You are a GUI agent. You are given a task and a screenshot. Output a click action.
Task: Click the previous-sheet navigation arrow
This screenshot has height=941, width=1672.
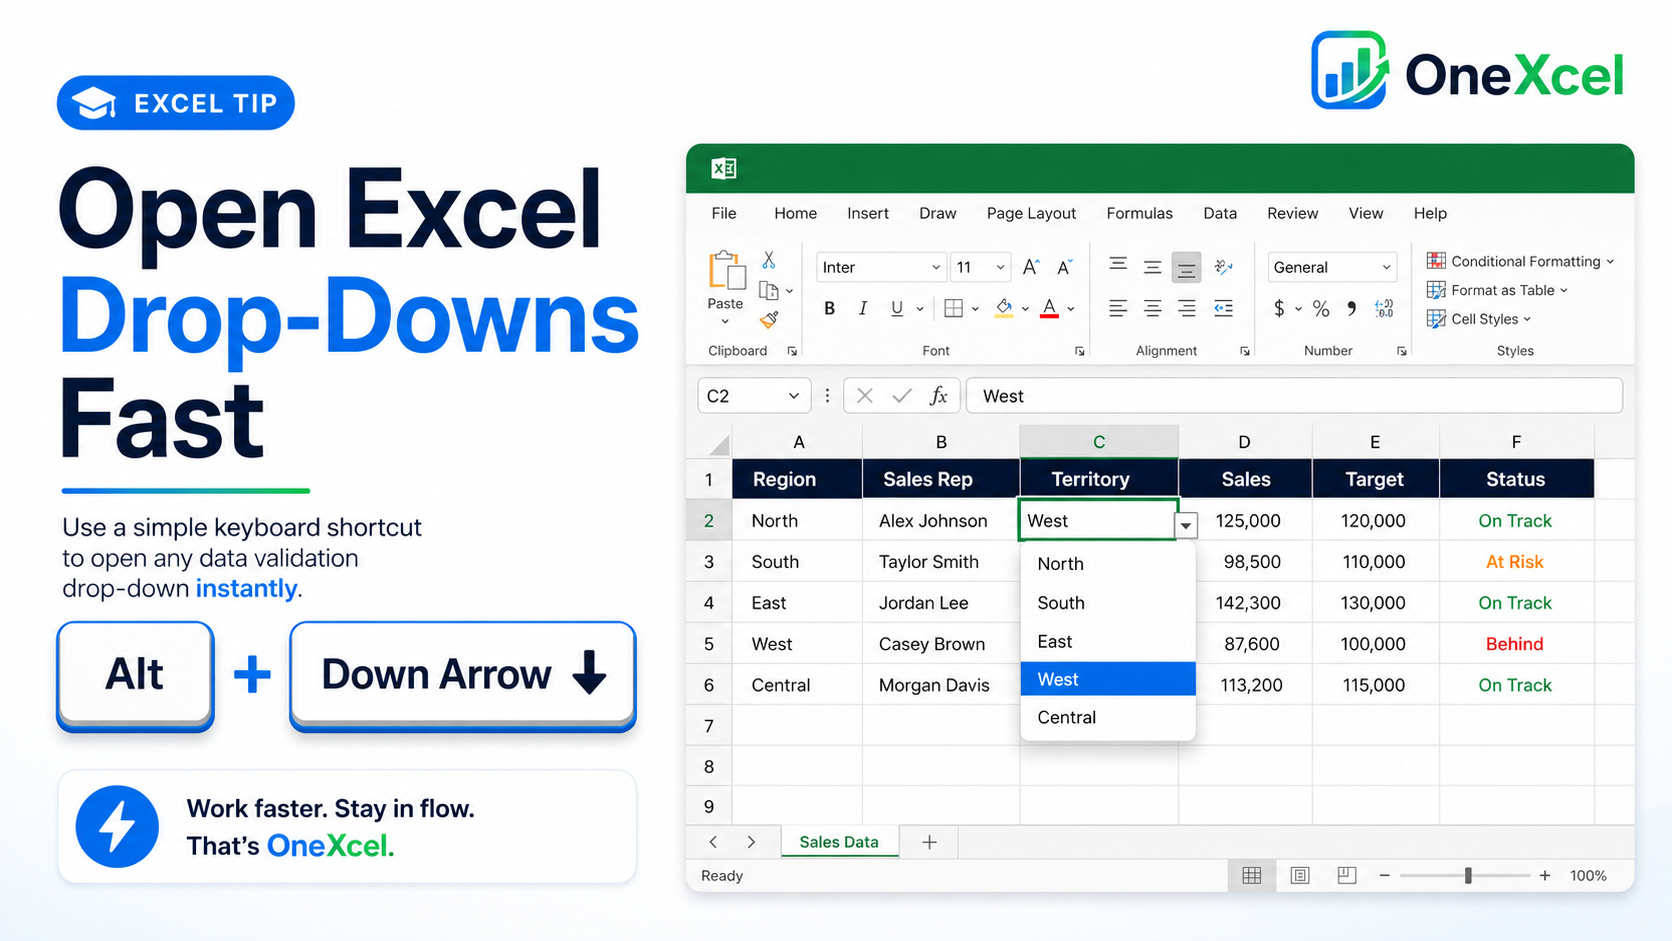(713, 842)
